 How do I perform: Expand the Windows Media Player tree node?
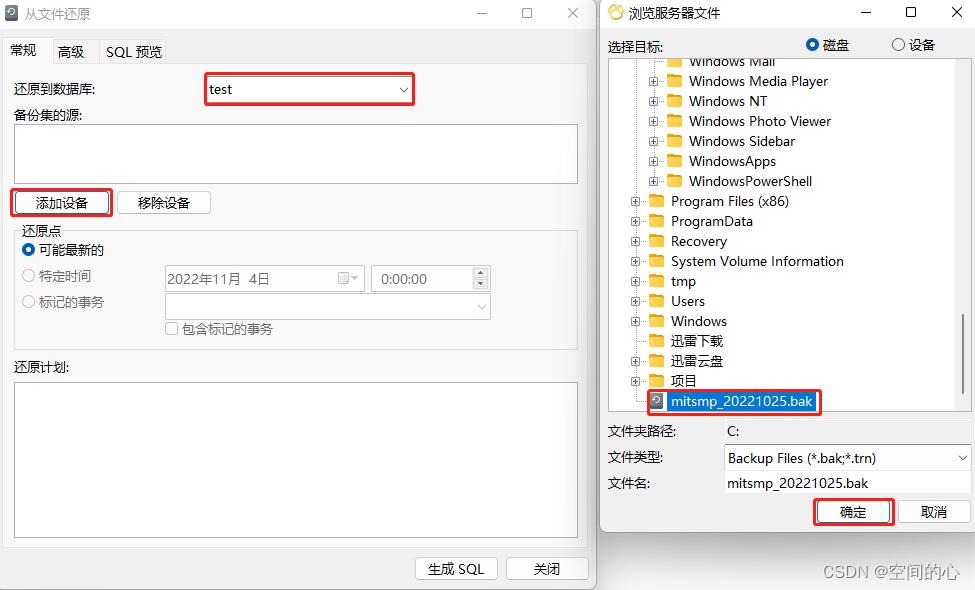click(x=653, y=81)
